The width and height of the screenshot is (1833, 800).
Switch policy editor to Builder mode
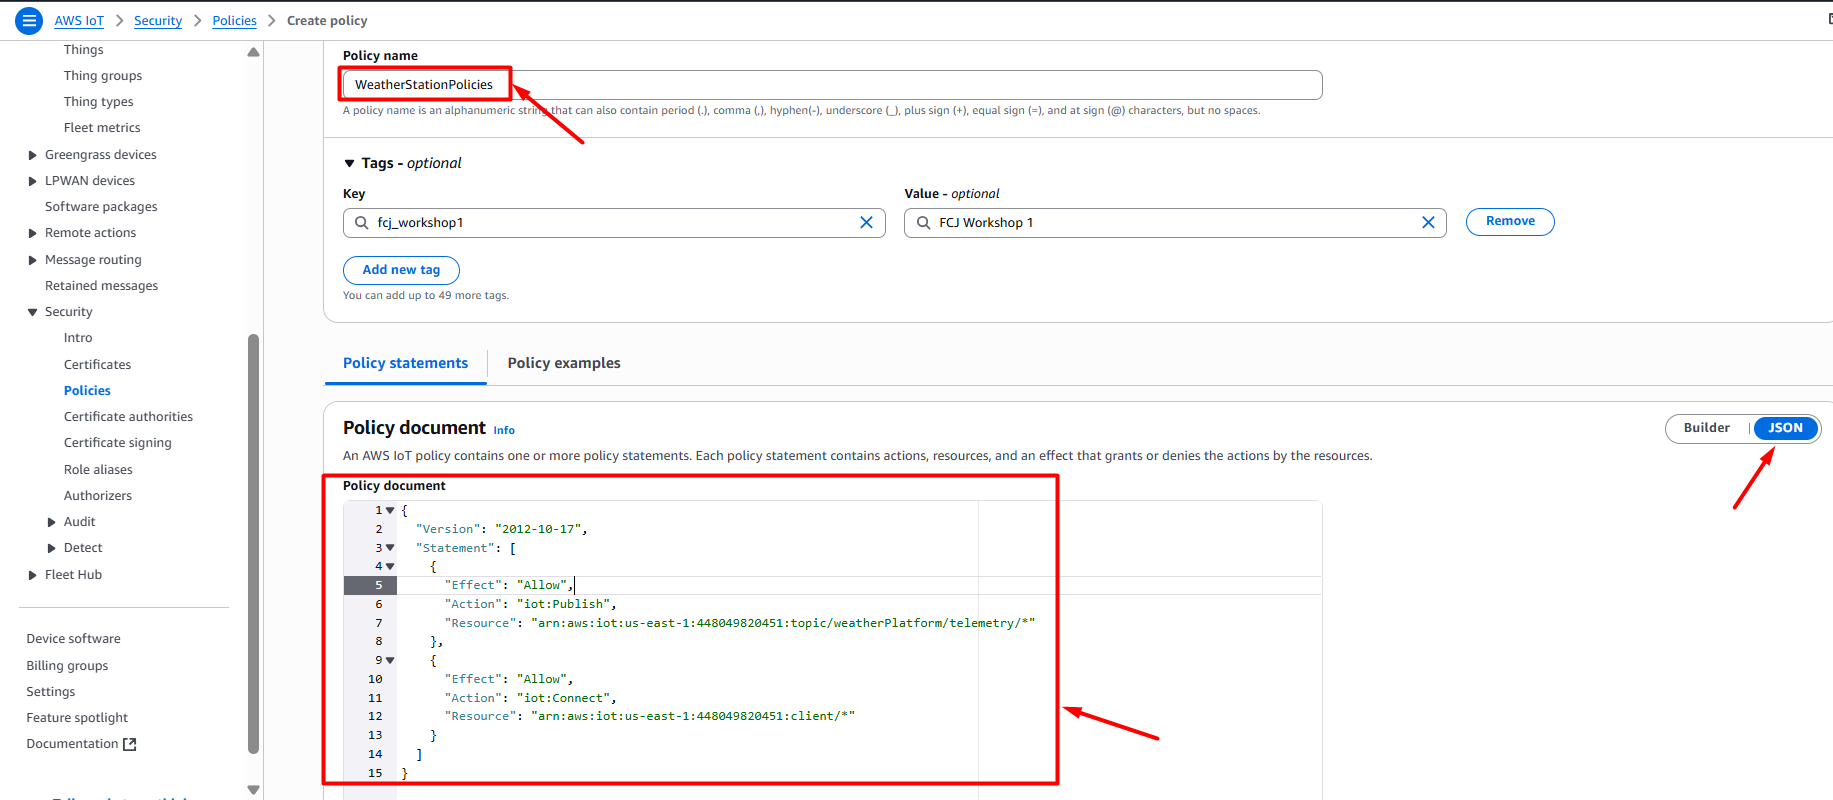click(x=1706, y=428)
